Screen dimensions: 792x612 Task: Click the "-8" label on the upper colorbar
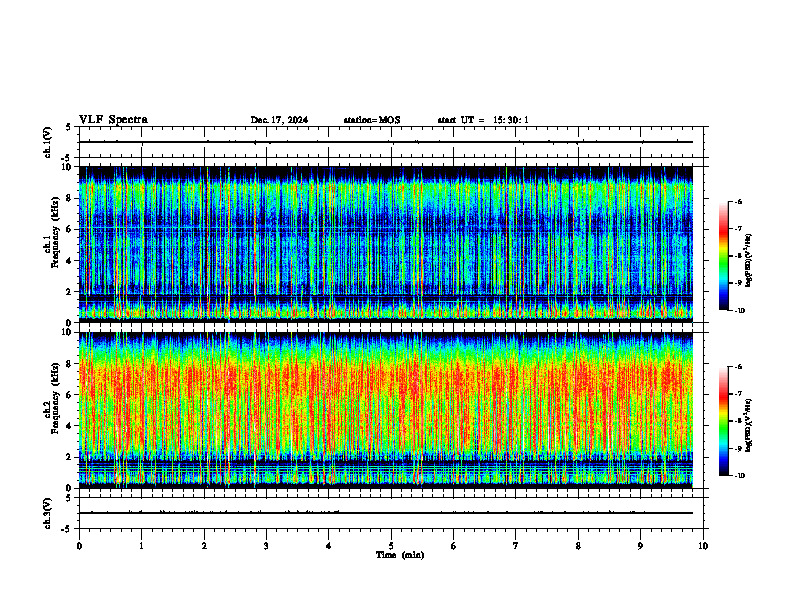click(738, 256)
